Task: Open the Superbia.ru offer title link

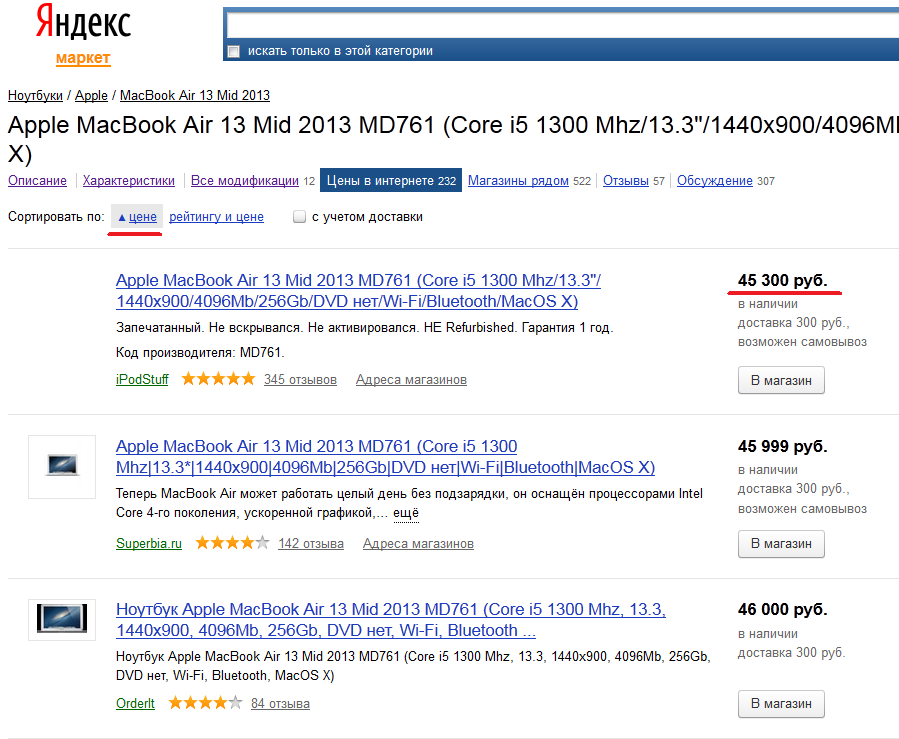Action: (x=385, y=456)
